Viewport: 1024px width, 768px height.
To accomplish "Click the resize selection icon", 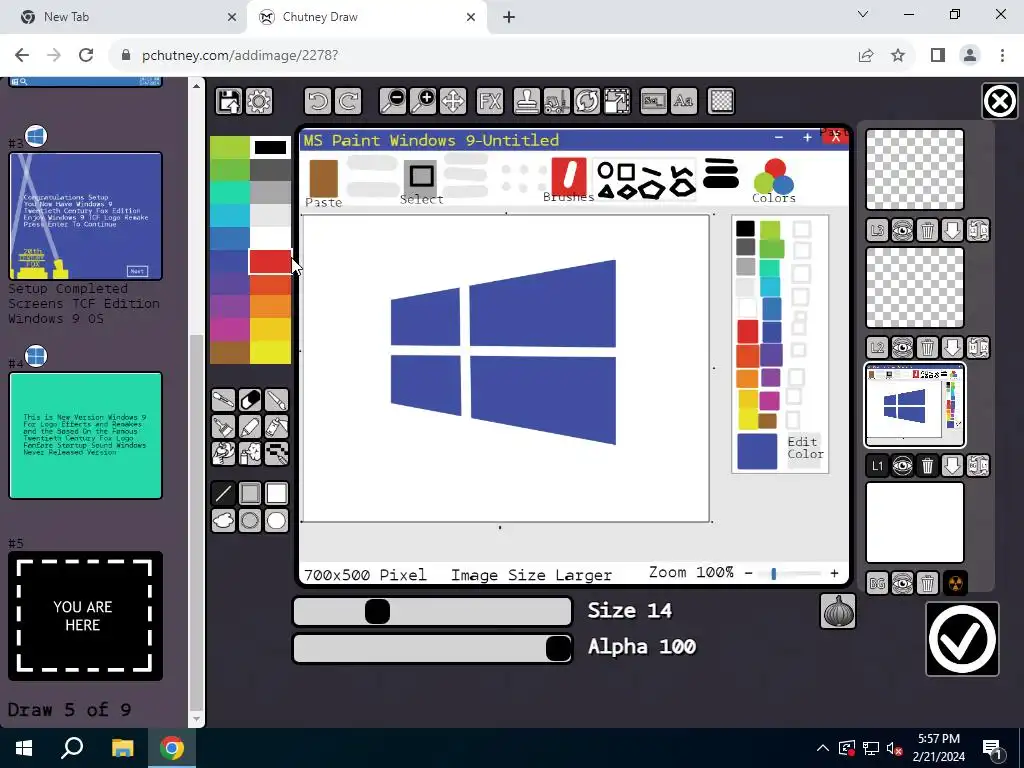I will coord(617,101).
